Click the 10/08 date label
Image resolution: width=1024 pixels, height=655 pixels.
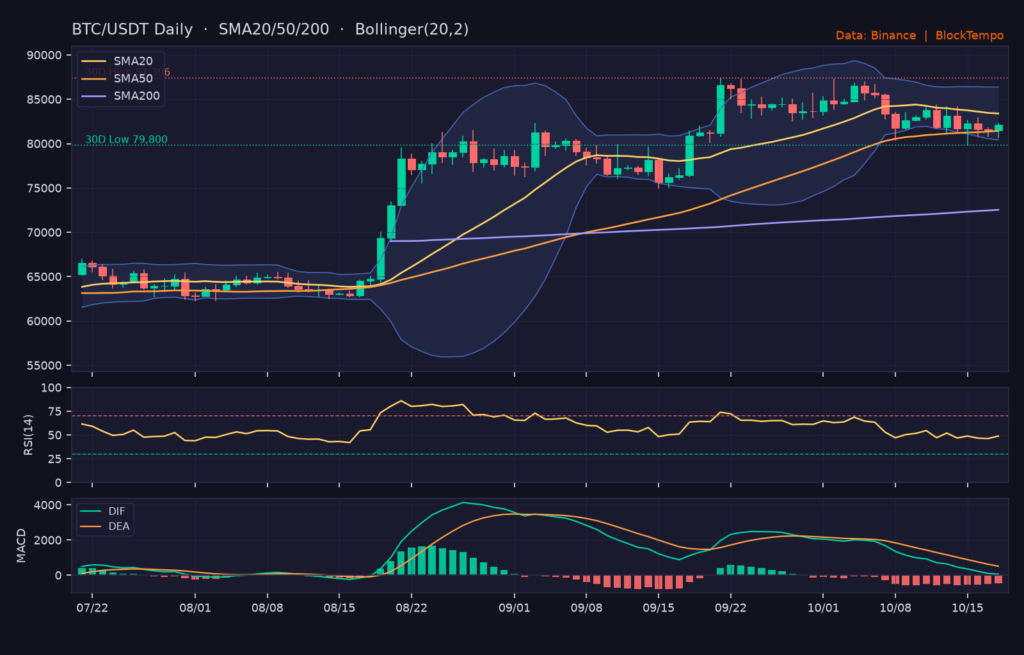point(895,608)
